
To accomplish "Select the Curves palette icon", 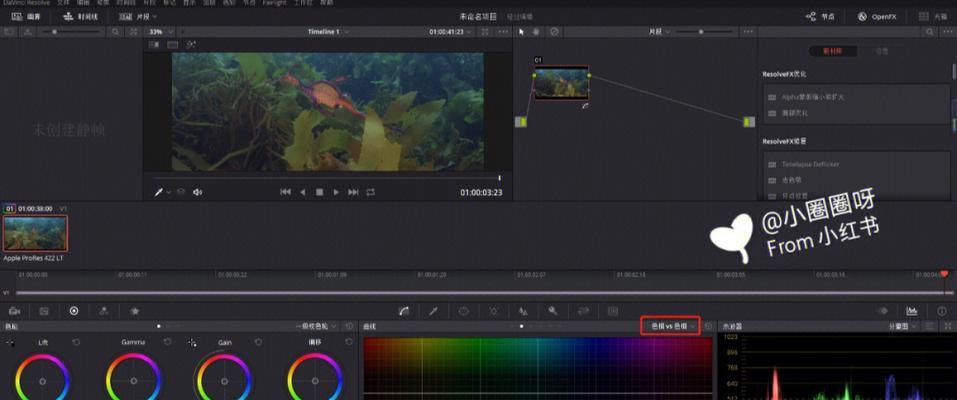I will (403, 311).
